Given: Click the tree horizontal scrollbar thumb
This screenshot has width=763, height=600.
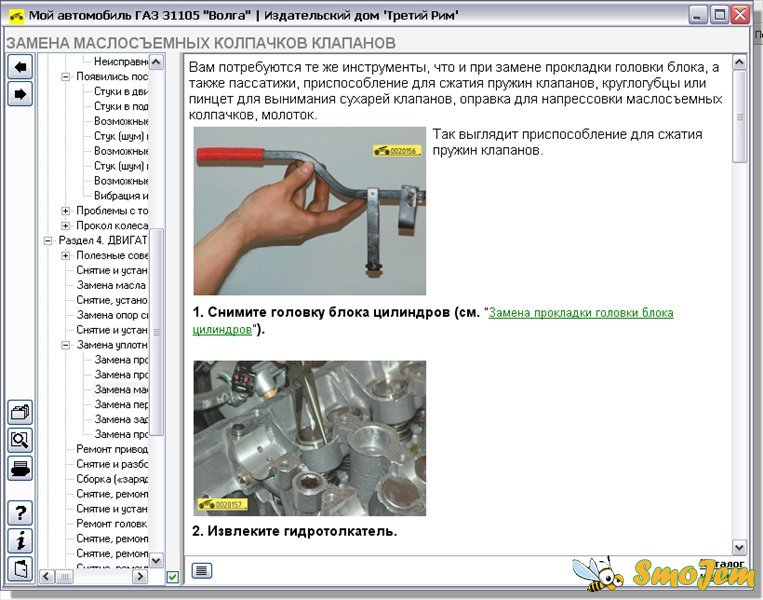Looking at the screenshot, I should point(64,577).
